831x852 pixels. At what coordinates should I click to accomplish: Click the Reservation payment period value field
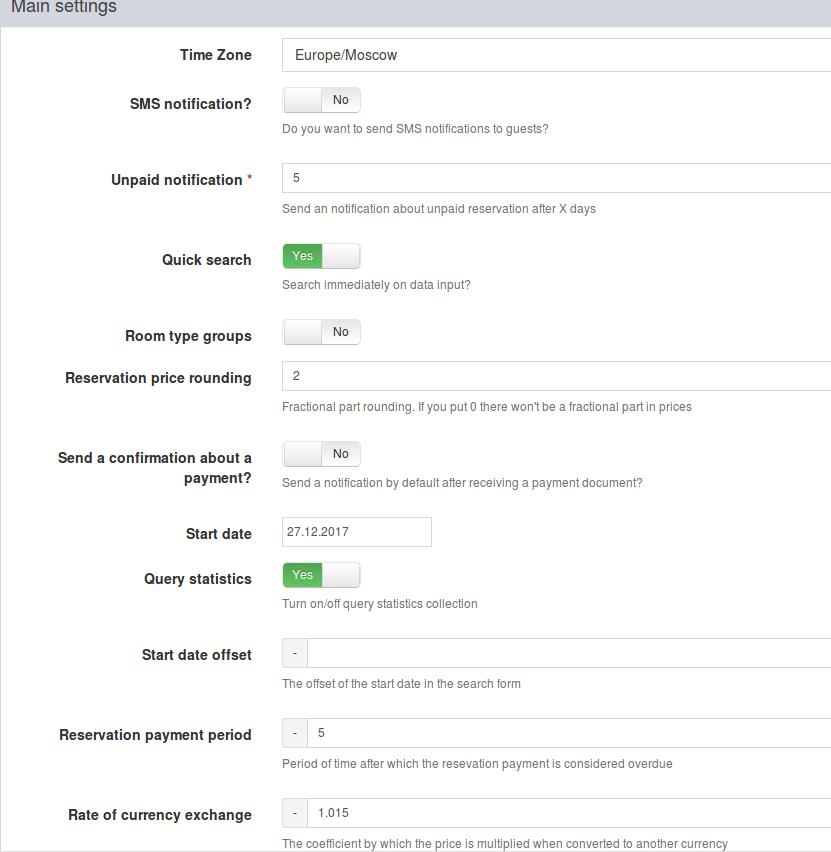click(569, 733)
